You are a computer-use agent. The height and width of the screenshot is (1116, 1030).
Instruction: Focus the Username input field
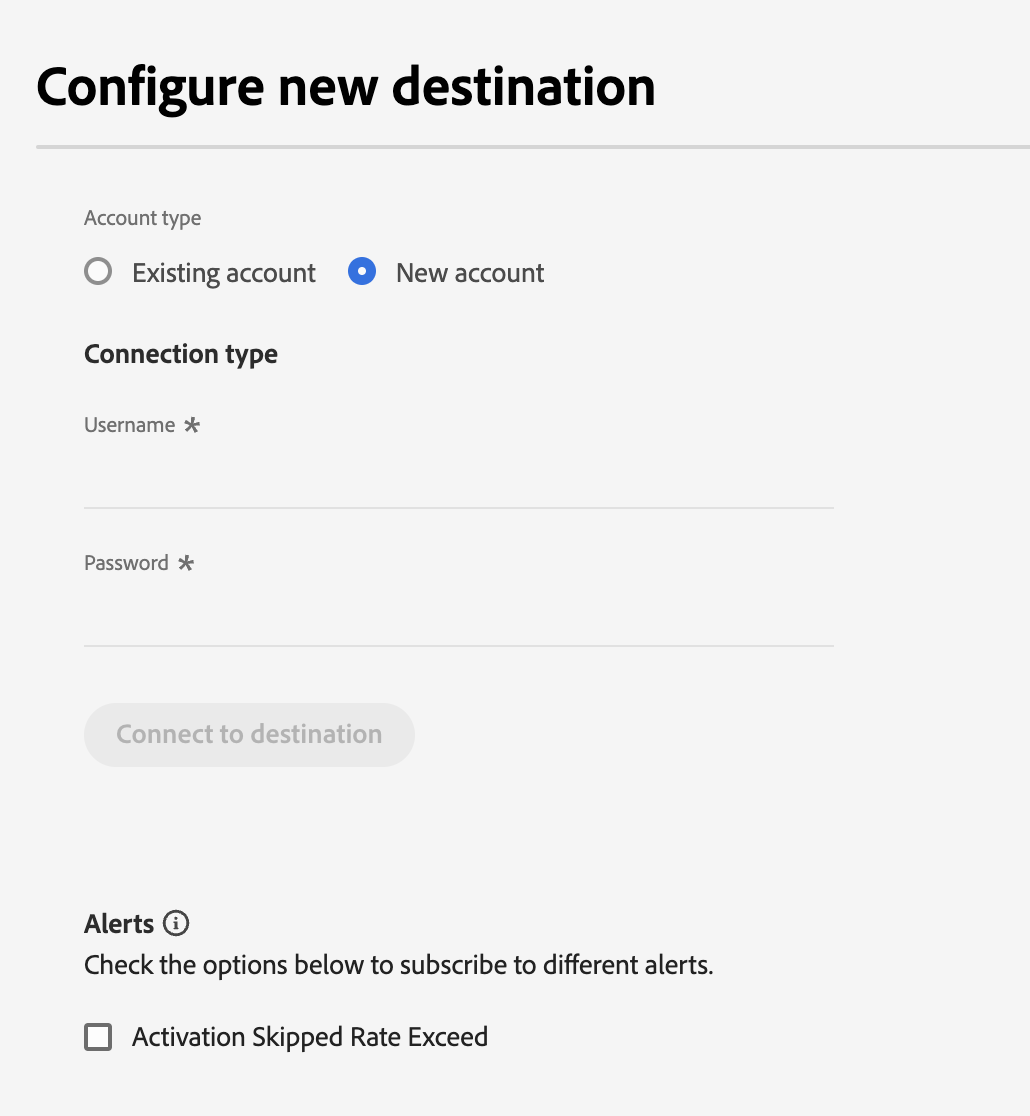point(458,478)
